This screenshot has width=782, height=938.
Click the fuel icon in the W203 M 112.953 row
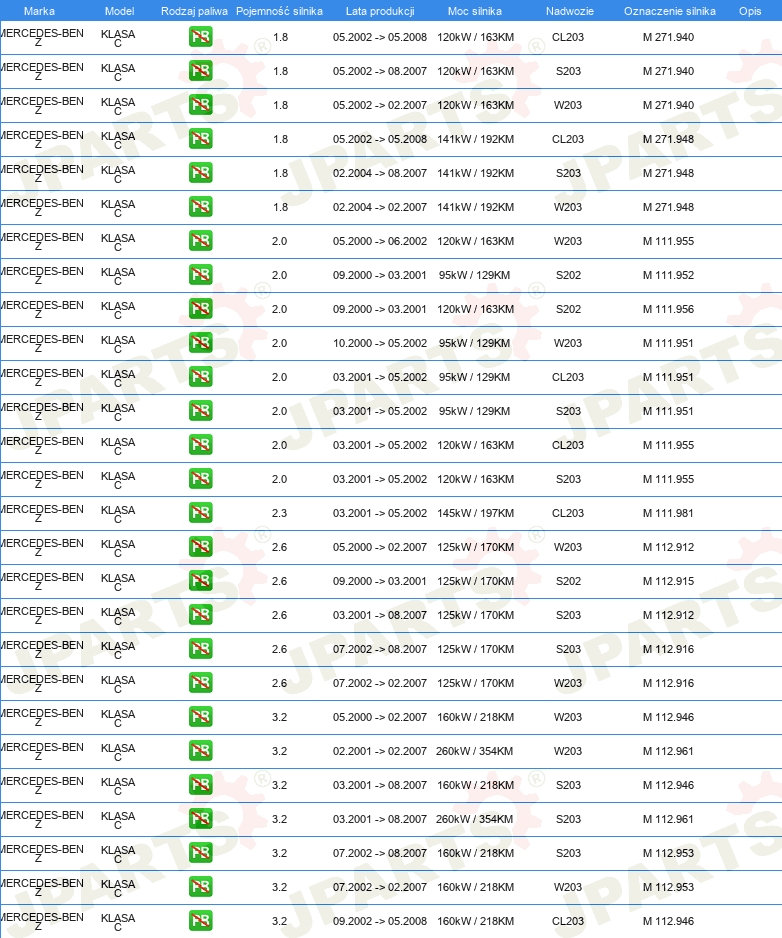point(200,887)
